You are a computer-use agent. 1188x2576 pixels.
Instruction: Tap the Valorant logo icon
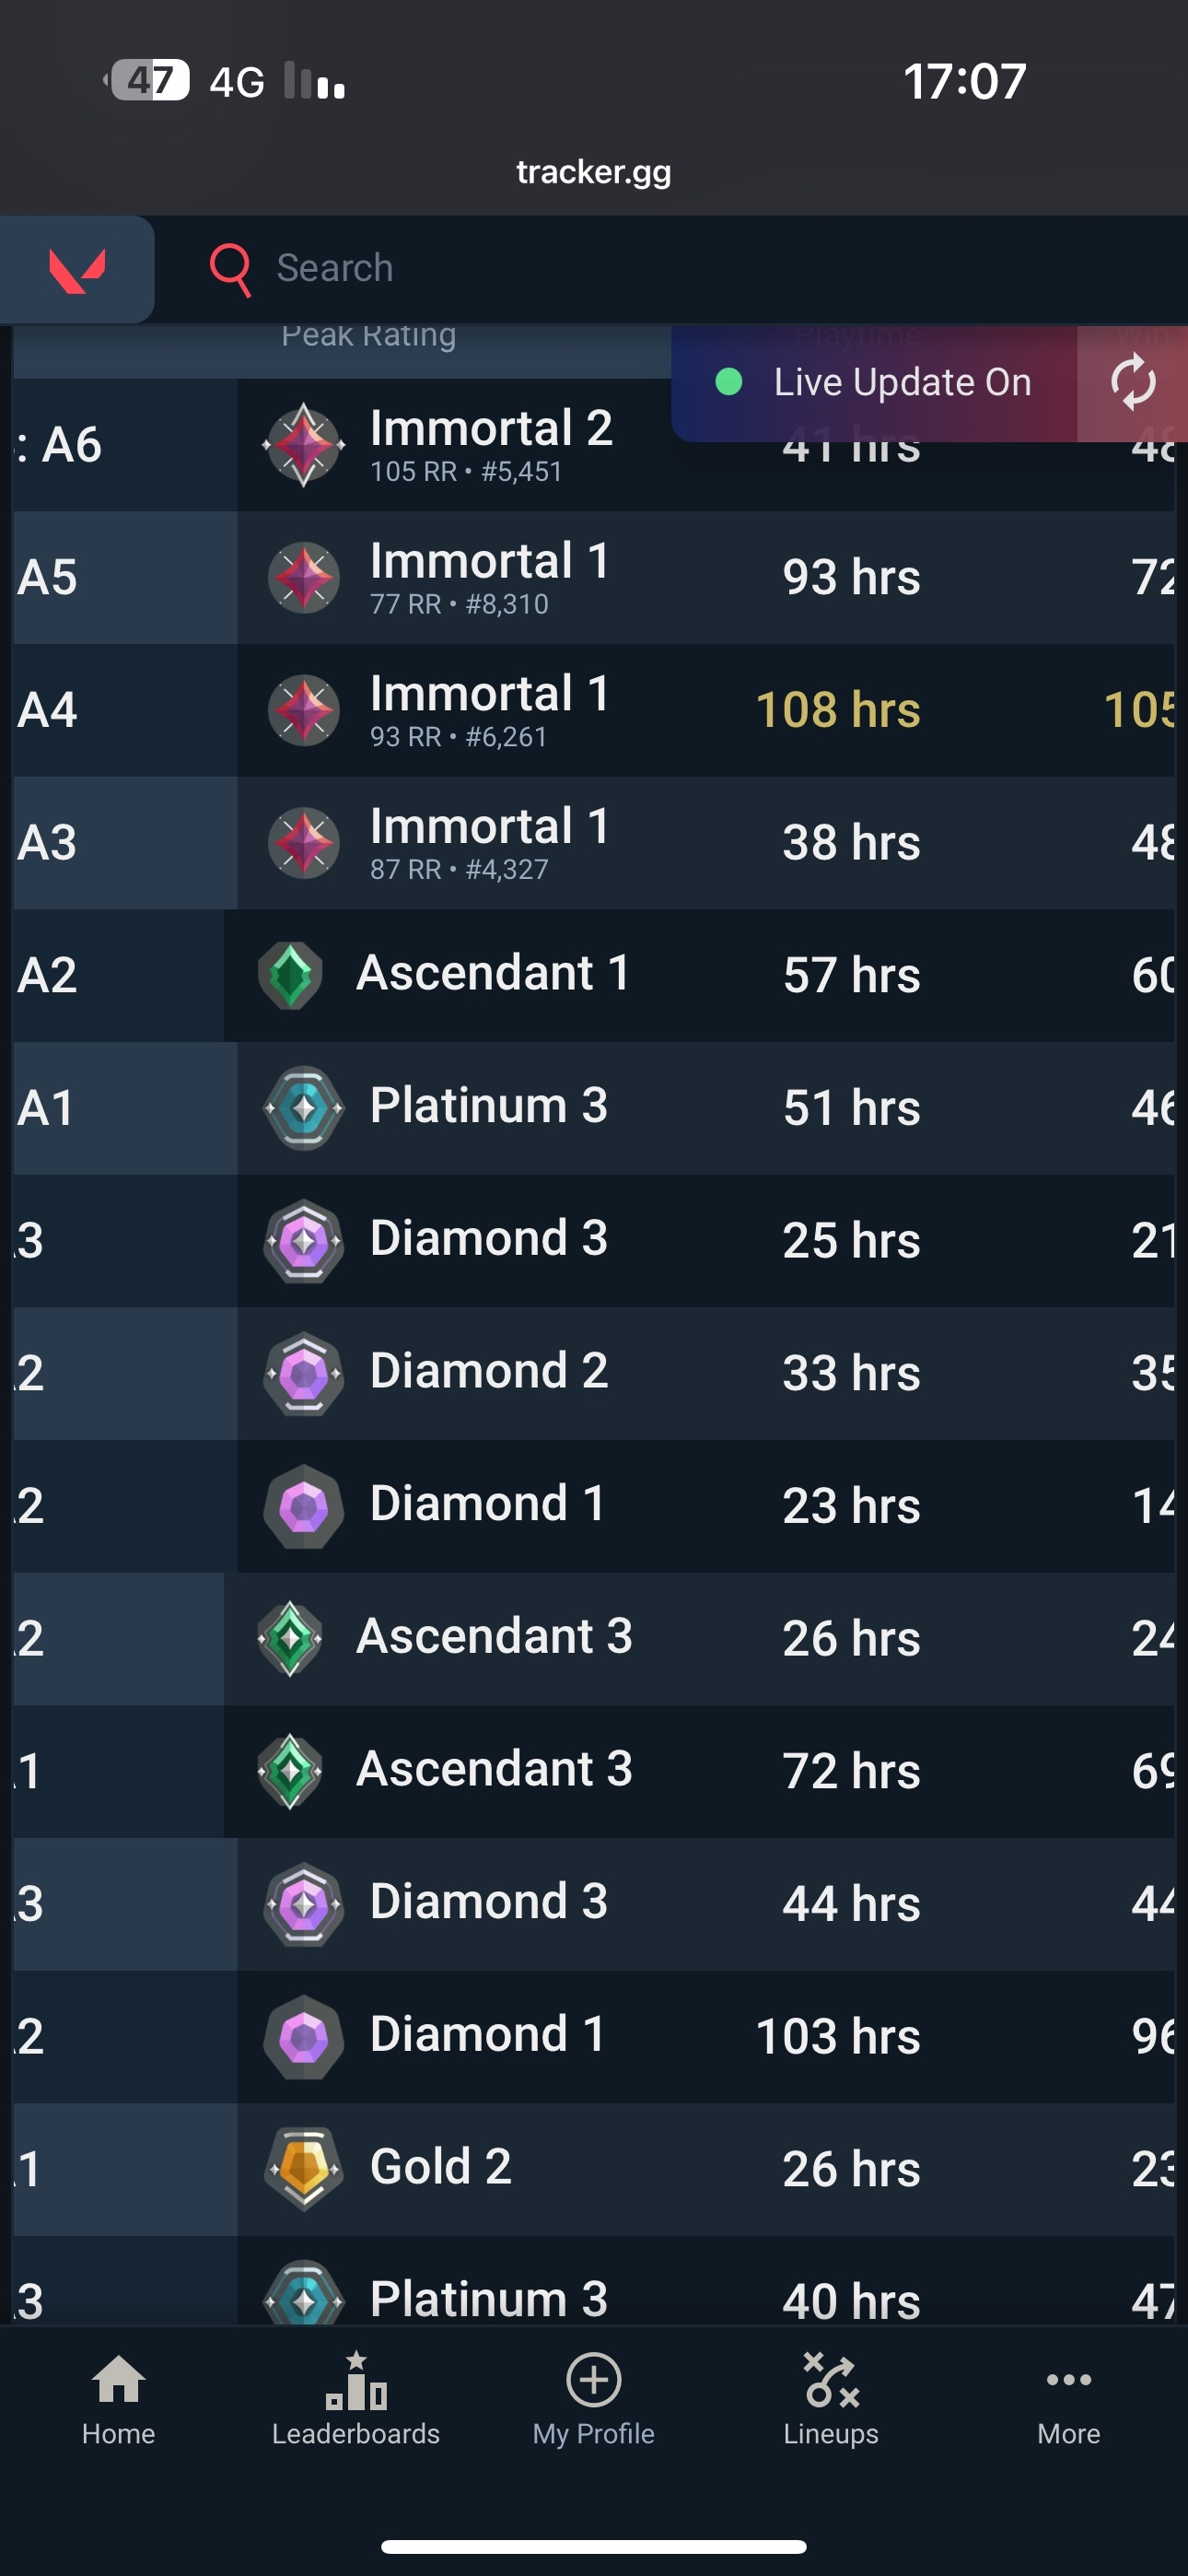coord(77,269)
